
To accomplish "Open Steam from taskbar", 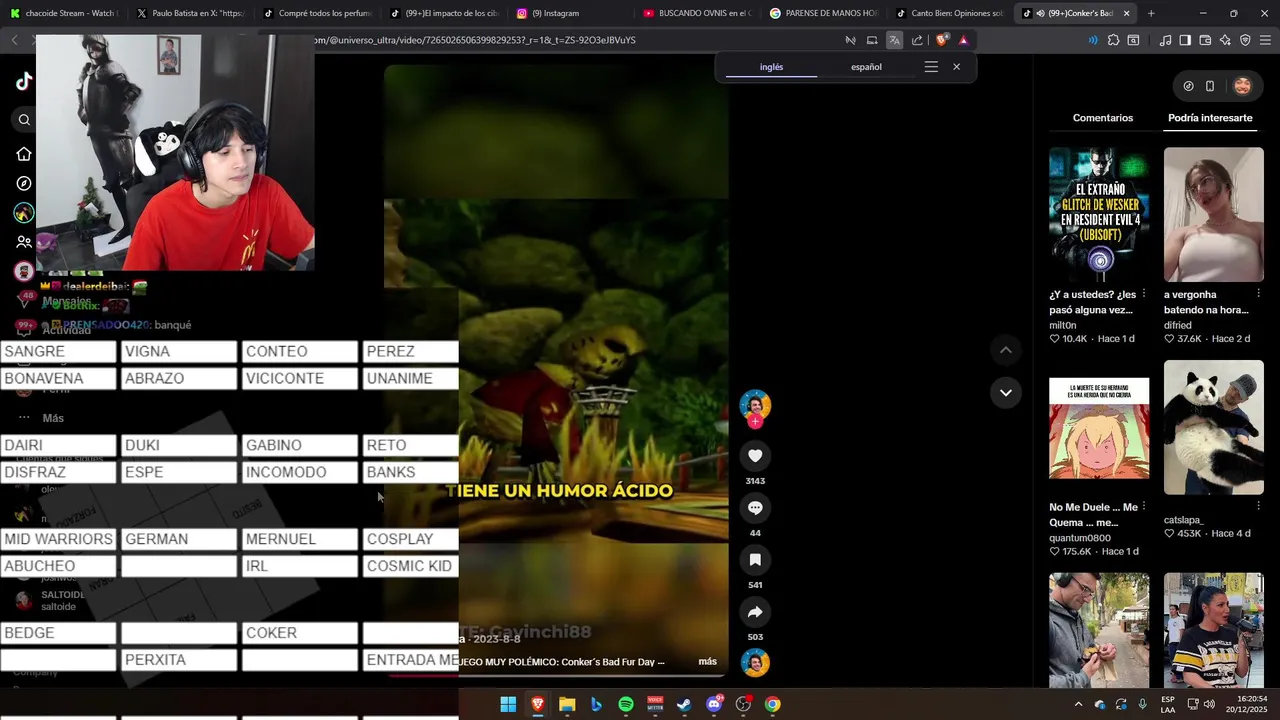I will tap(684, 704).
